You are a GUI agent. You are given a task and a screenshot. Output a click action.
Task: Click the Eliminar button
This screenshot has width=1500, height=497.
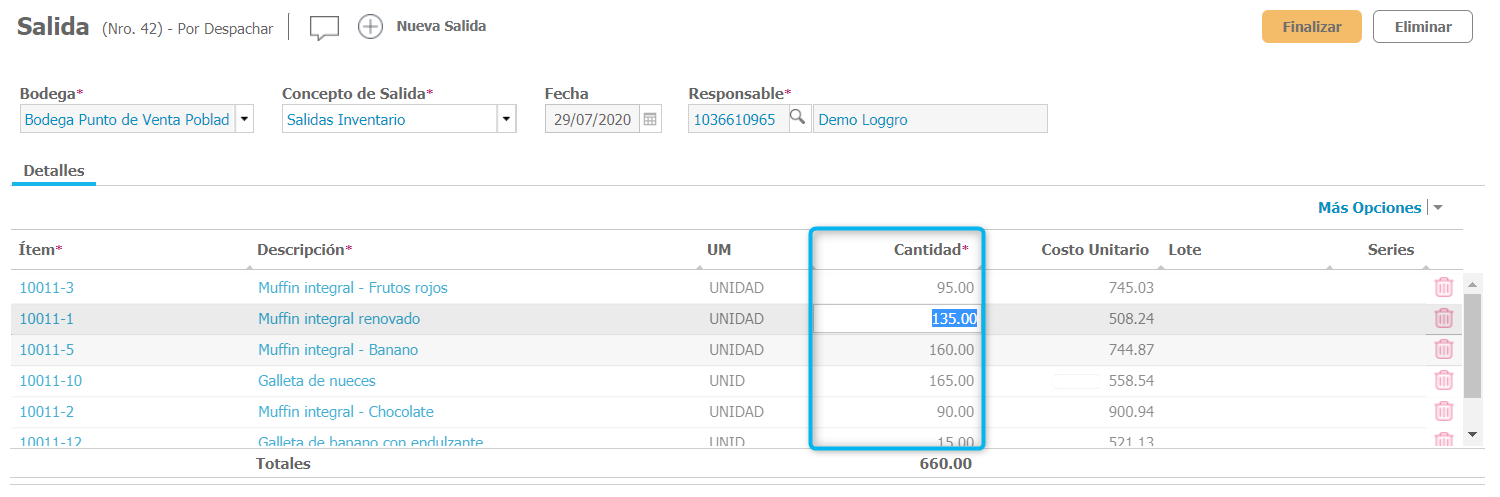[x=1423, y=27]
